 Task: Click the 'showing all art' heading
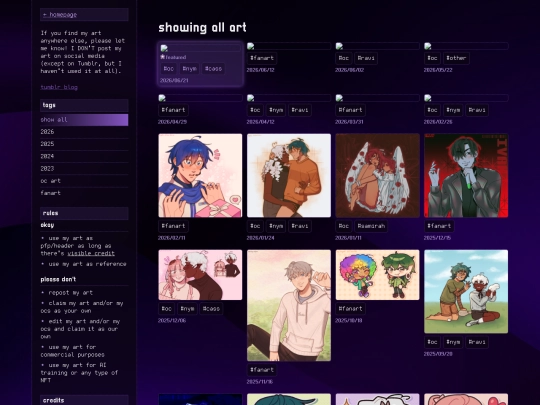coord(202,28)
